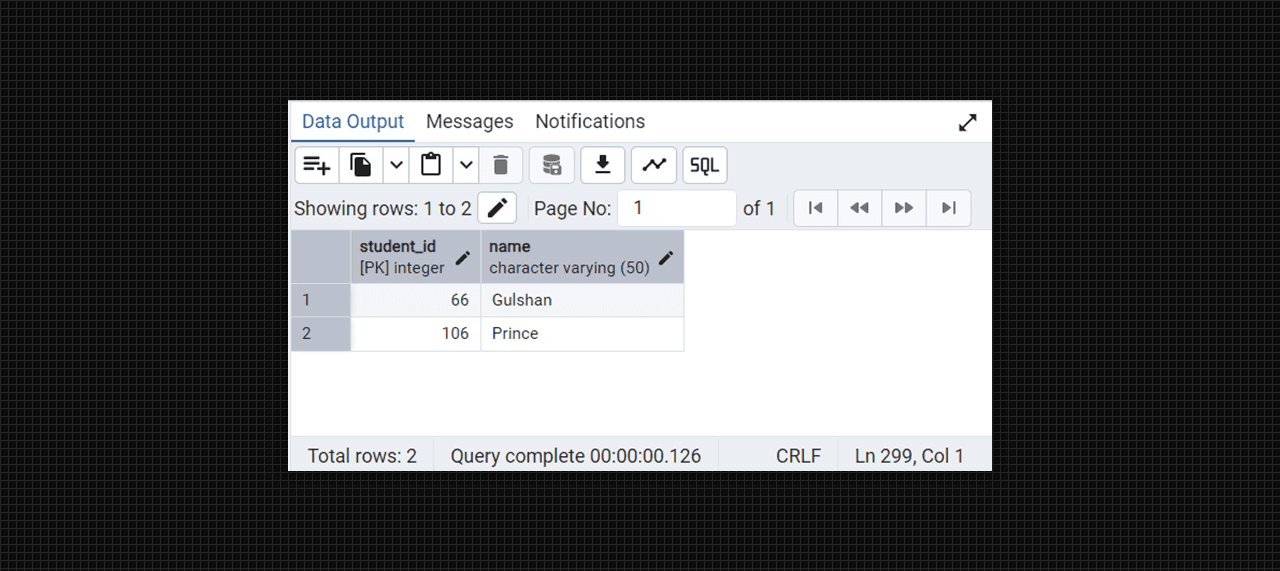Click the edit rows range pencil button
The height and width of the screenshot is (571, 1280).
[497, 208]
